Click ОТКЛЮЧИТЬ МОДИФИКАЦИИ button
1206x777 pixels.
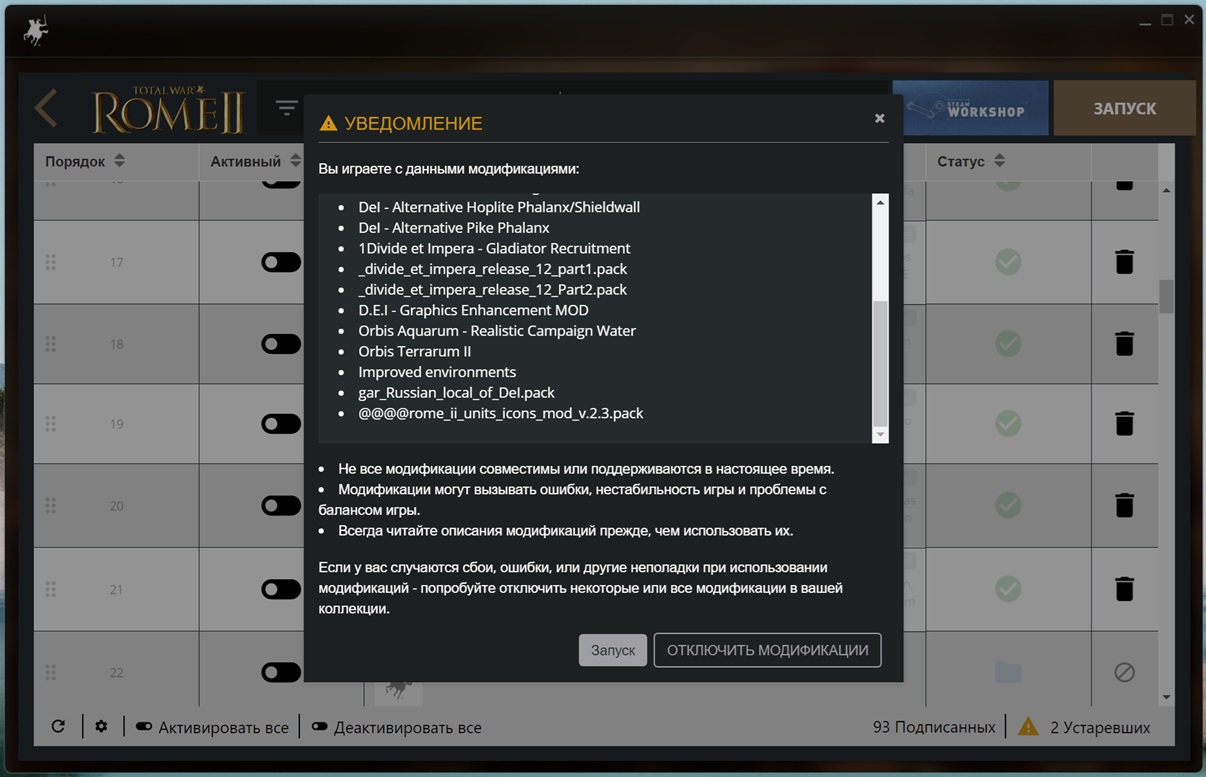[x=767, y=650]
